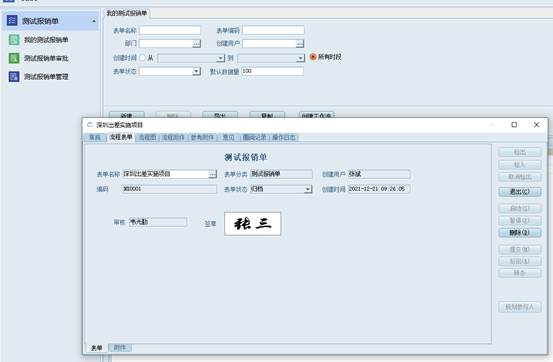The width and height of the screenshot is (553, 362).
Task: Click the 张三 signature image
Action: pyautogui.click(x=253, y=224)
